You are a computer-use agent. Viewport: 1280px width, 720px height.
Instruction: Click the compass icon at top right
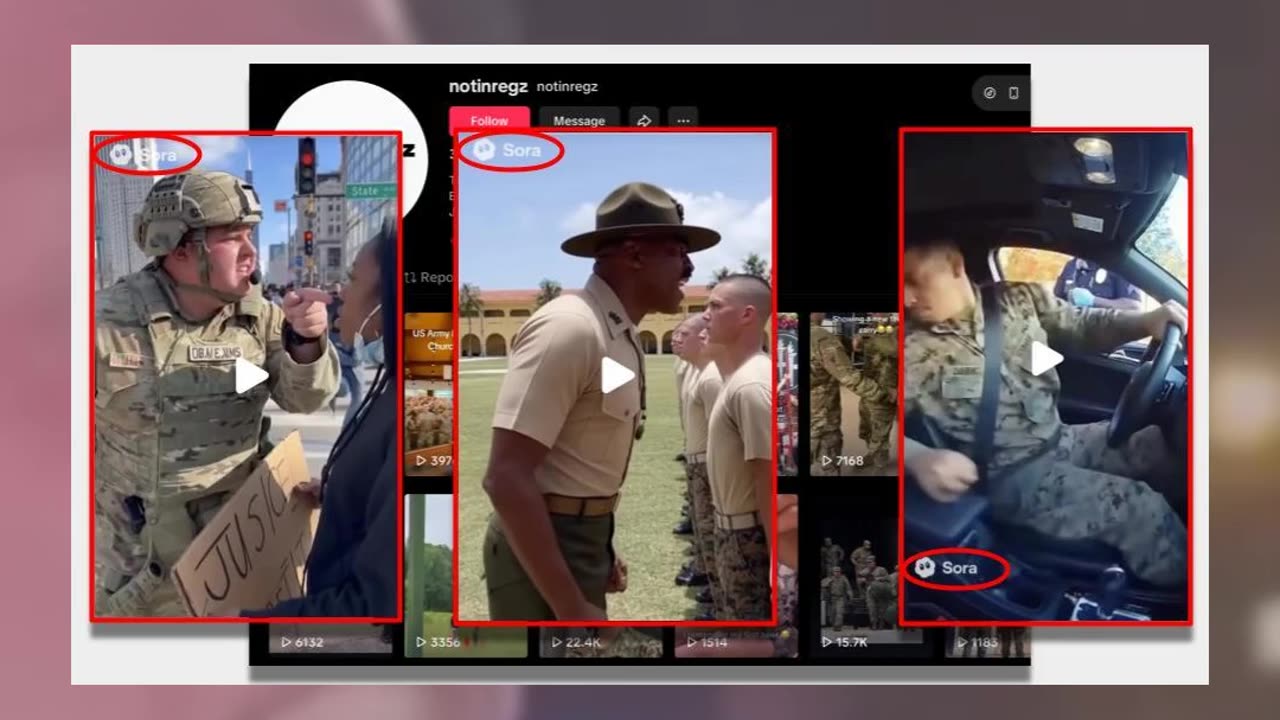pos(990,93)
